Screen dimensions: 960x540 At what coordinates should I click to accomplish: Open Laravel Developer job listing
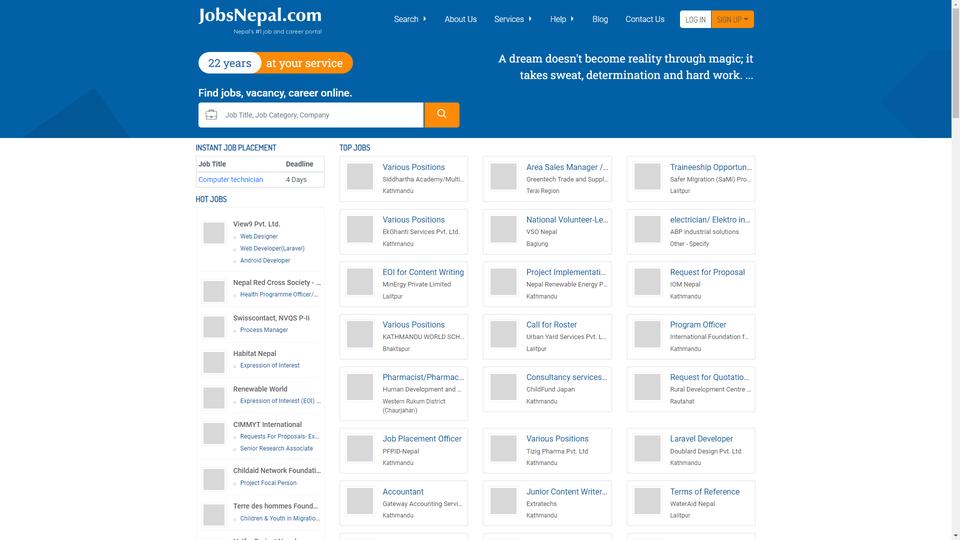point(701,439)
